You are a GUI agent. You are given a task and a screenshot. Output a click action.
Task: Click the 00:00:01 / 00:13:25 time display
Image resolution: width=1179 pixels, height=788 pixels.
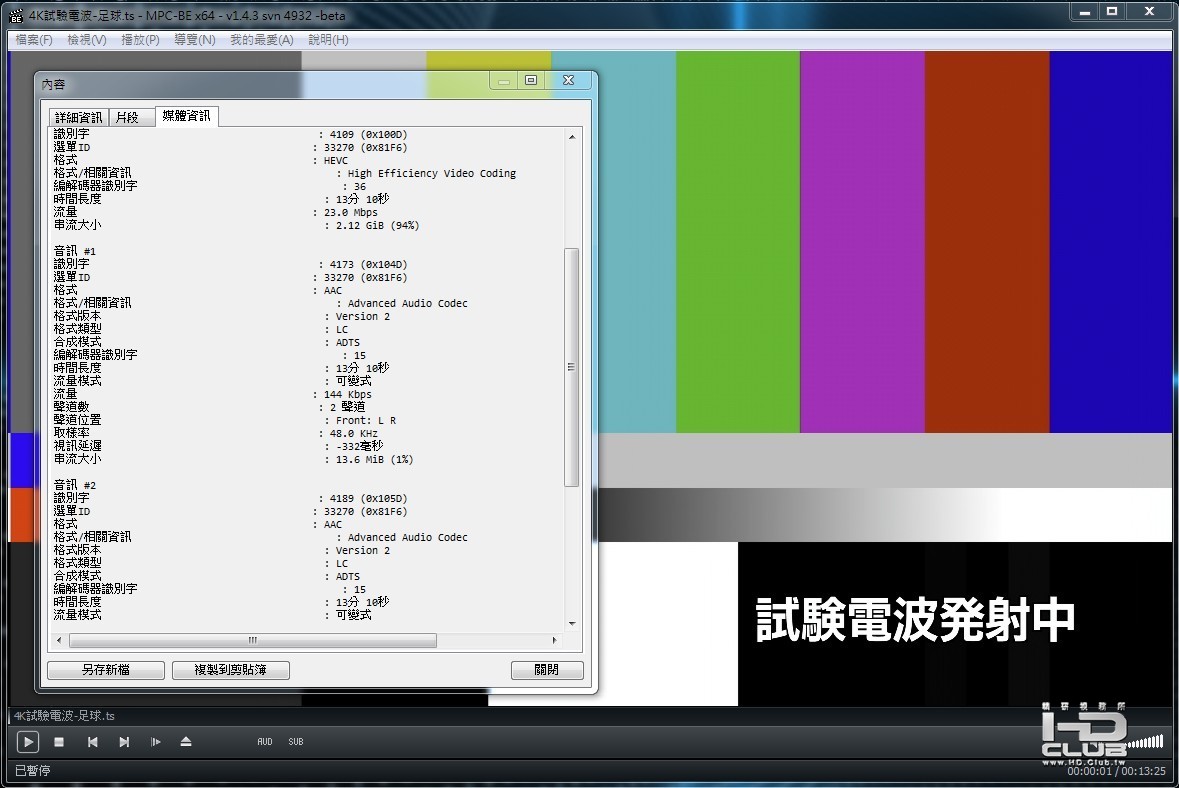pos(1117,771)
